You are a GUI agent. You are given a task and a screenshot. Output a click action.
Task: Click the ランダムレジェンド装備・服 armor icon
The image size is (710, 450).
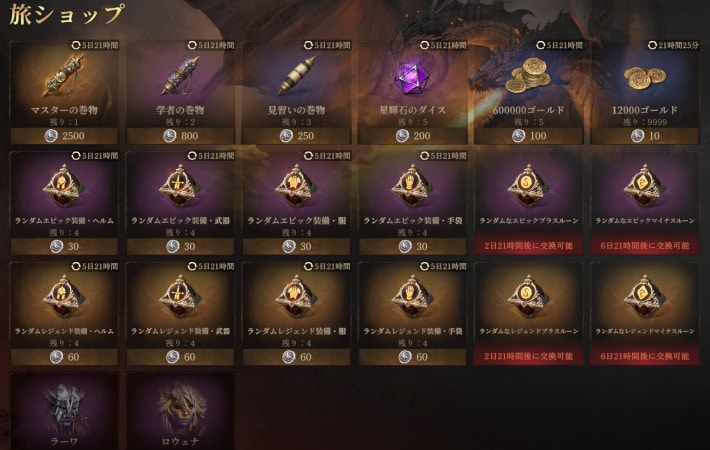point(297,297)
